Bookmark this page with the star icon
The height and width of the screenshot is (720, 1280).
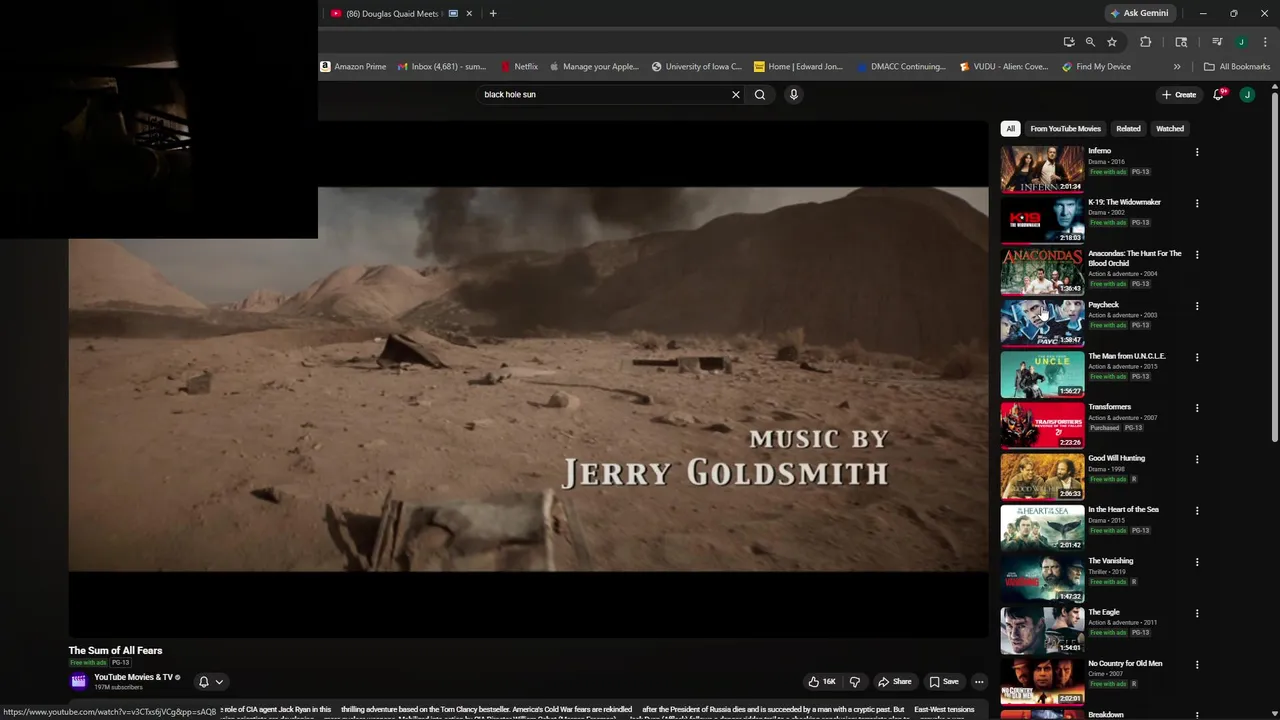(x=1112, y=42)
